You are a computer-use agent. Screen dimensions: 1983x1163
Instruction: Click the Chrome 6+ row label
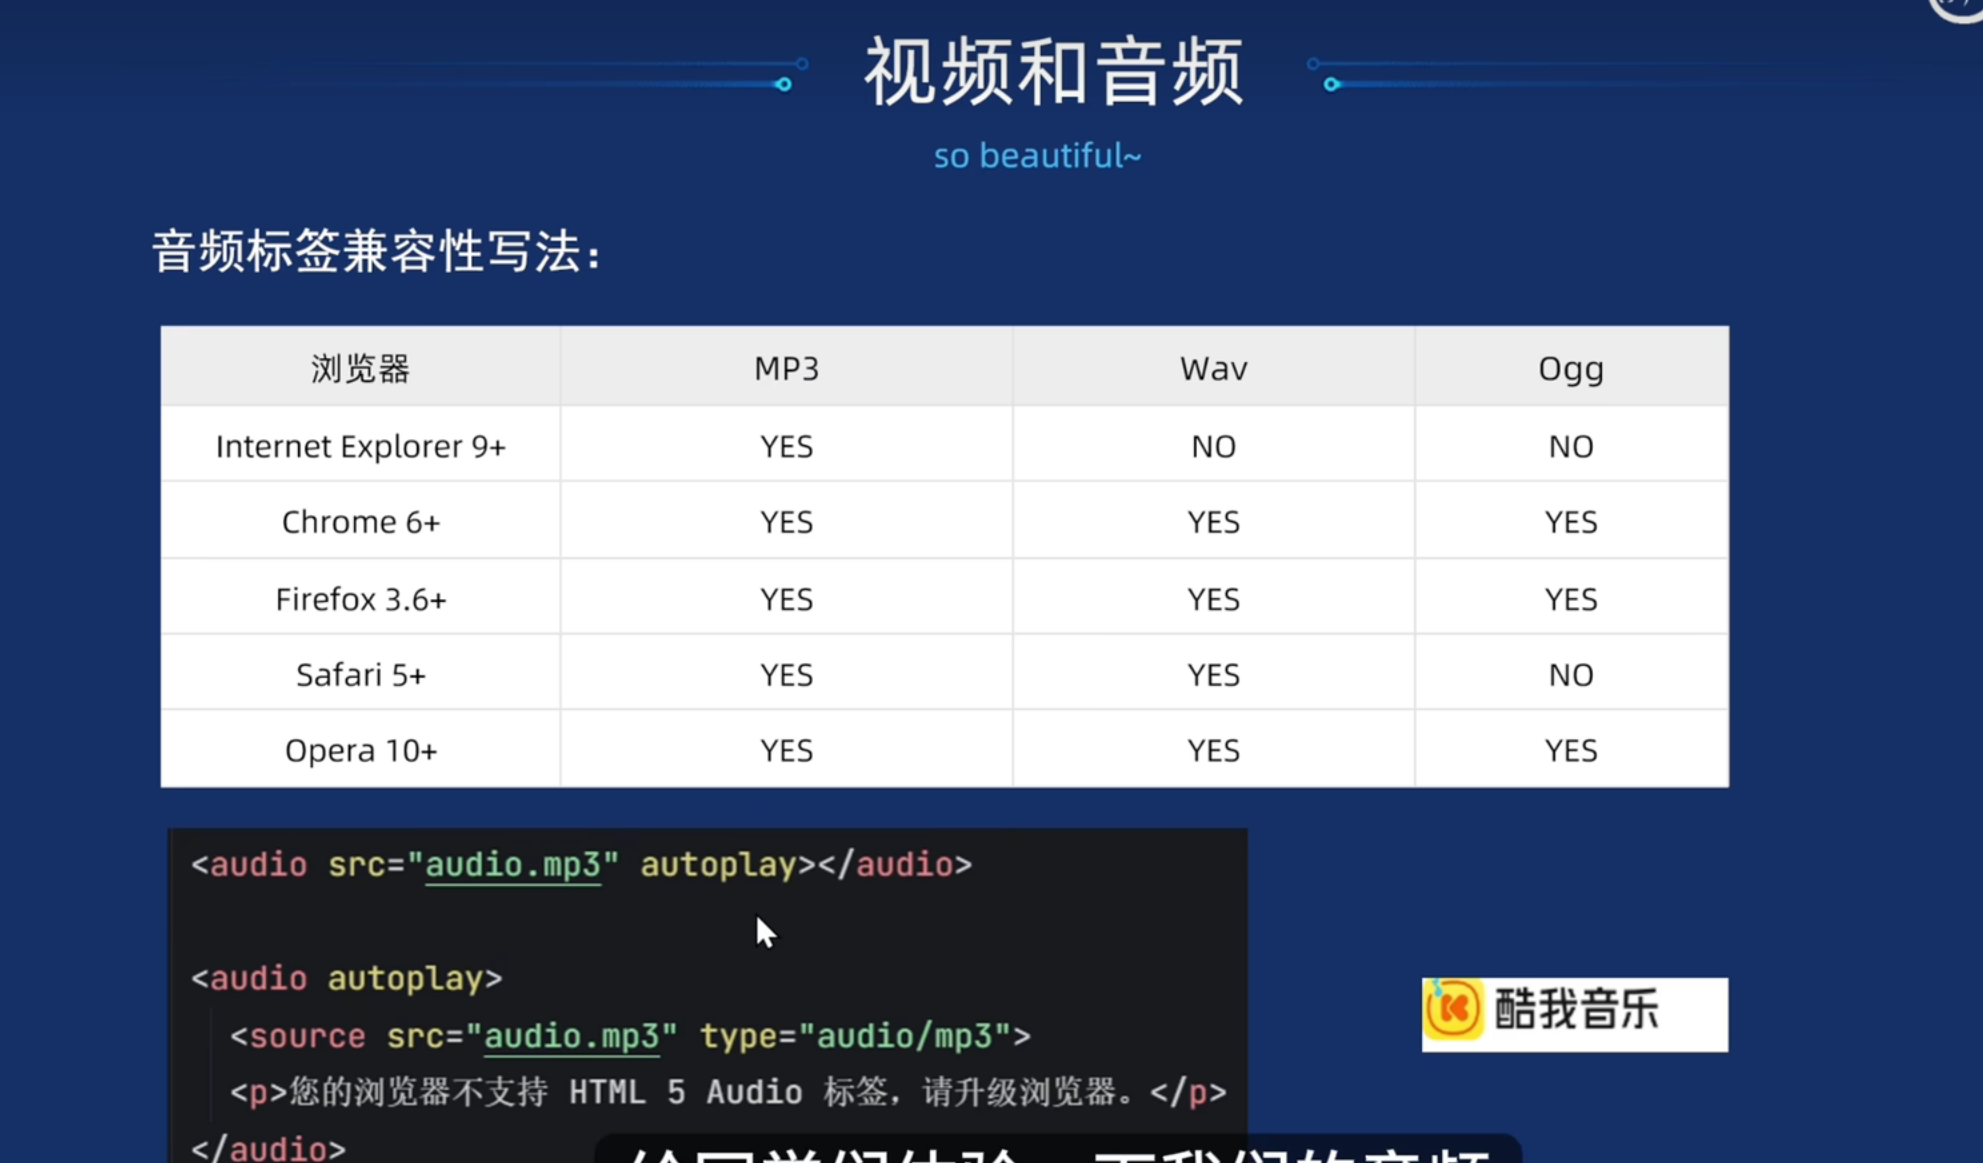(360, 522)
